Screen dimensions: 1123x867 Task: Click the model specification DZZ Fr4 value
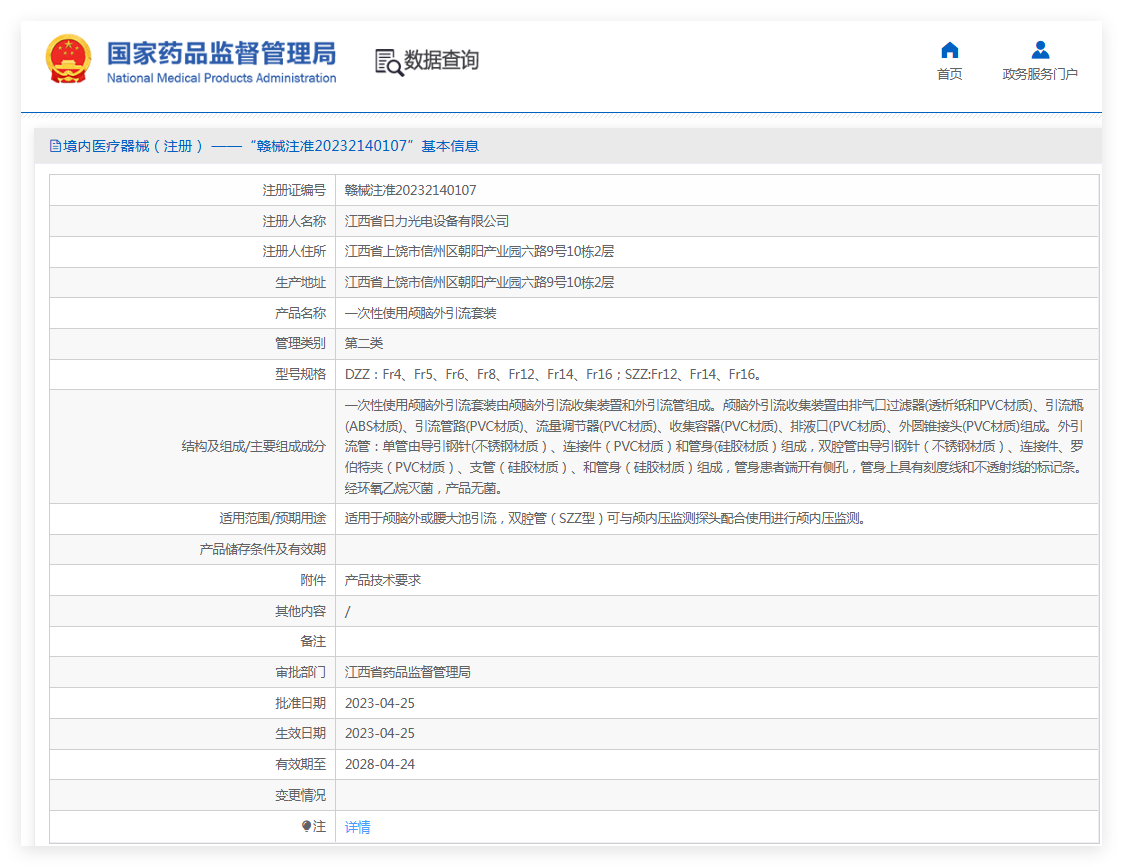pos(553,374)
